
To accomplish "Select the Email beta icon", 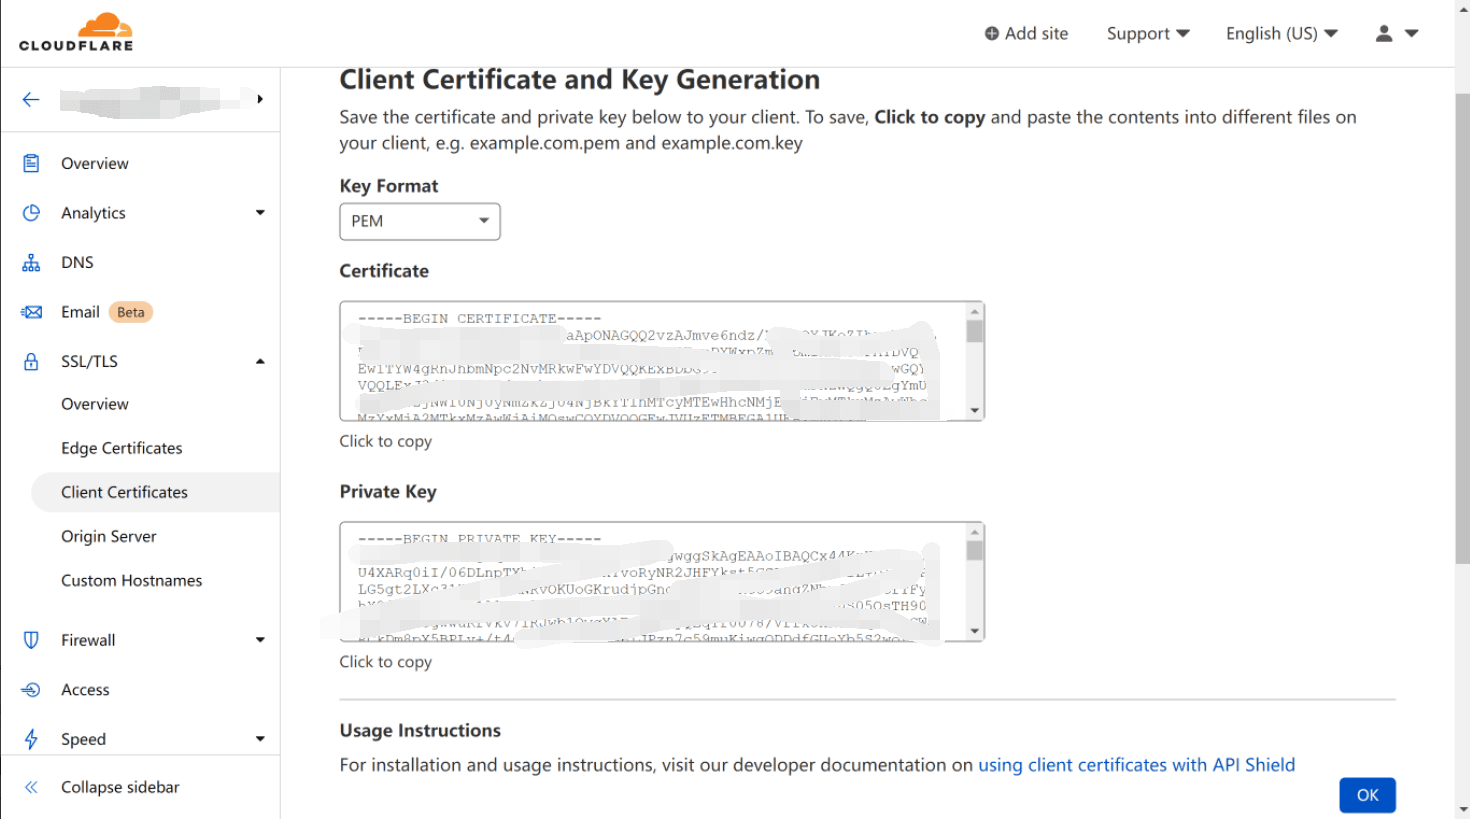I will pyautogui.click(x=30, y=311).
